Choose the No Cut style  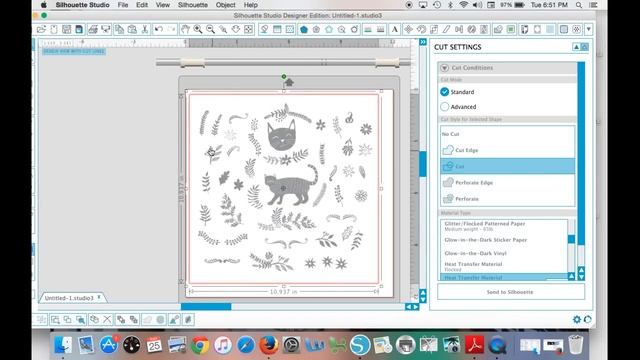508,134
